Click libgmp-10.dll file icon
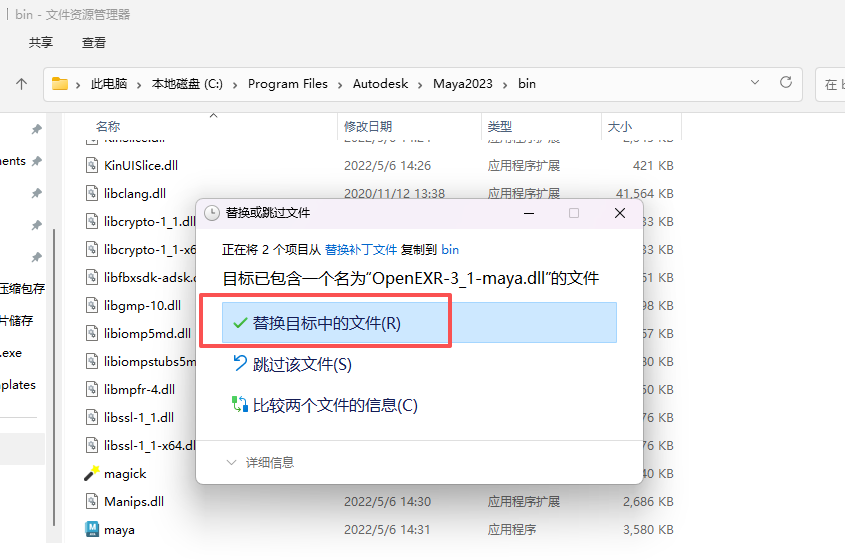Image resolution: width=845 pixels, height=560 pixels. coord(92,306)
